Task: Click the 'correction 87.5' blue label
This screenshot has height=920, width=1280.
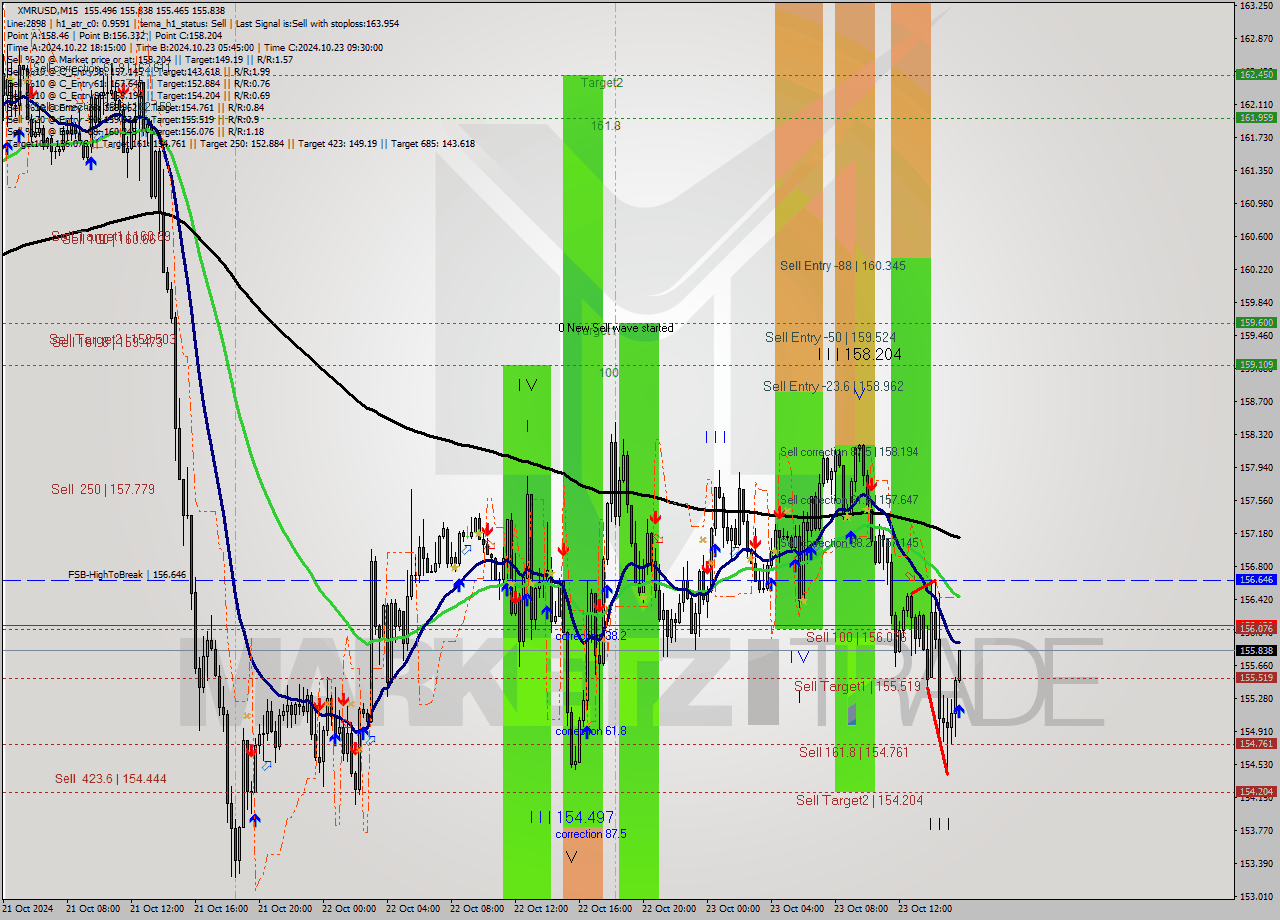Action: click(593, 834)
